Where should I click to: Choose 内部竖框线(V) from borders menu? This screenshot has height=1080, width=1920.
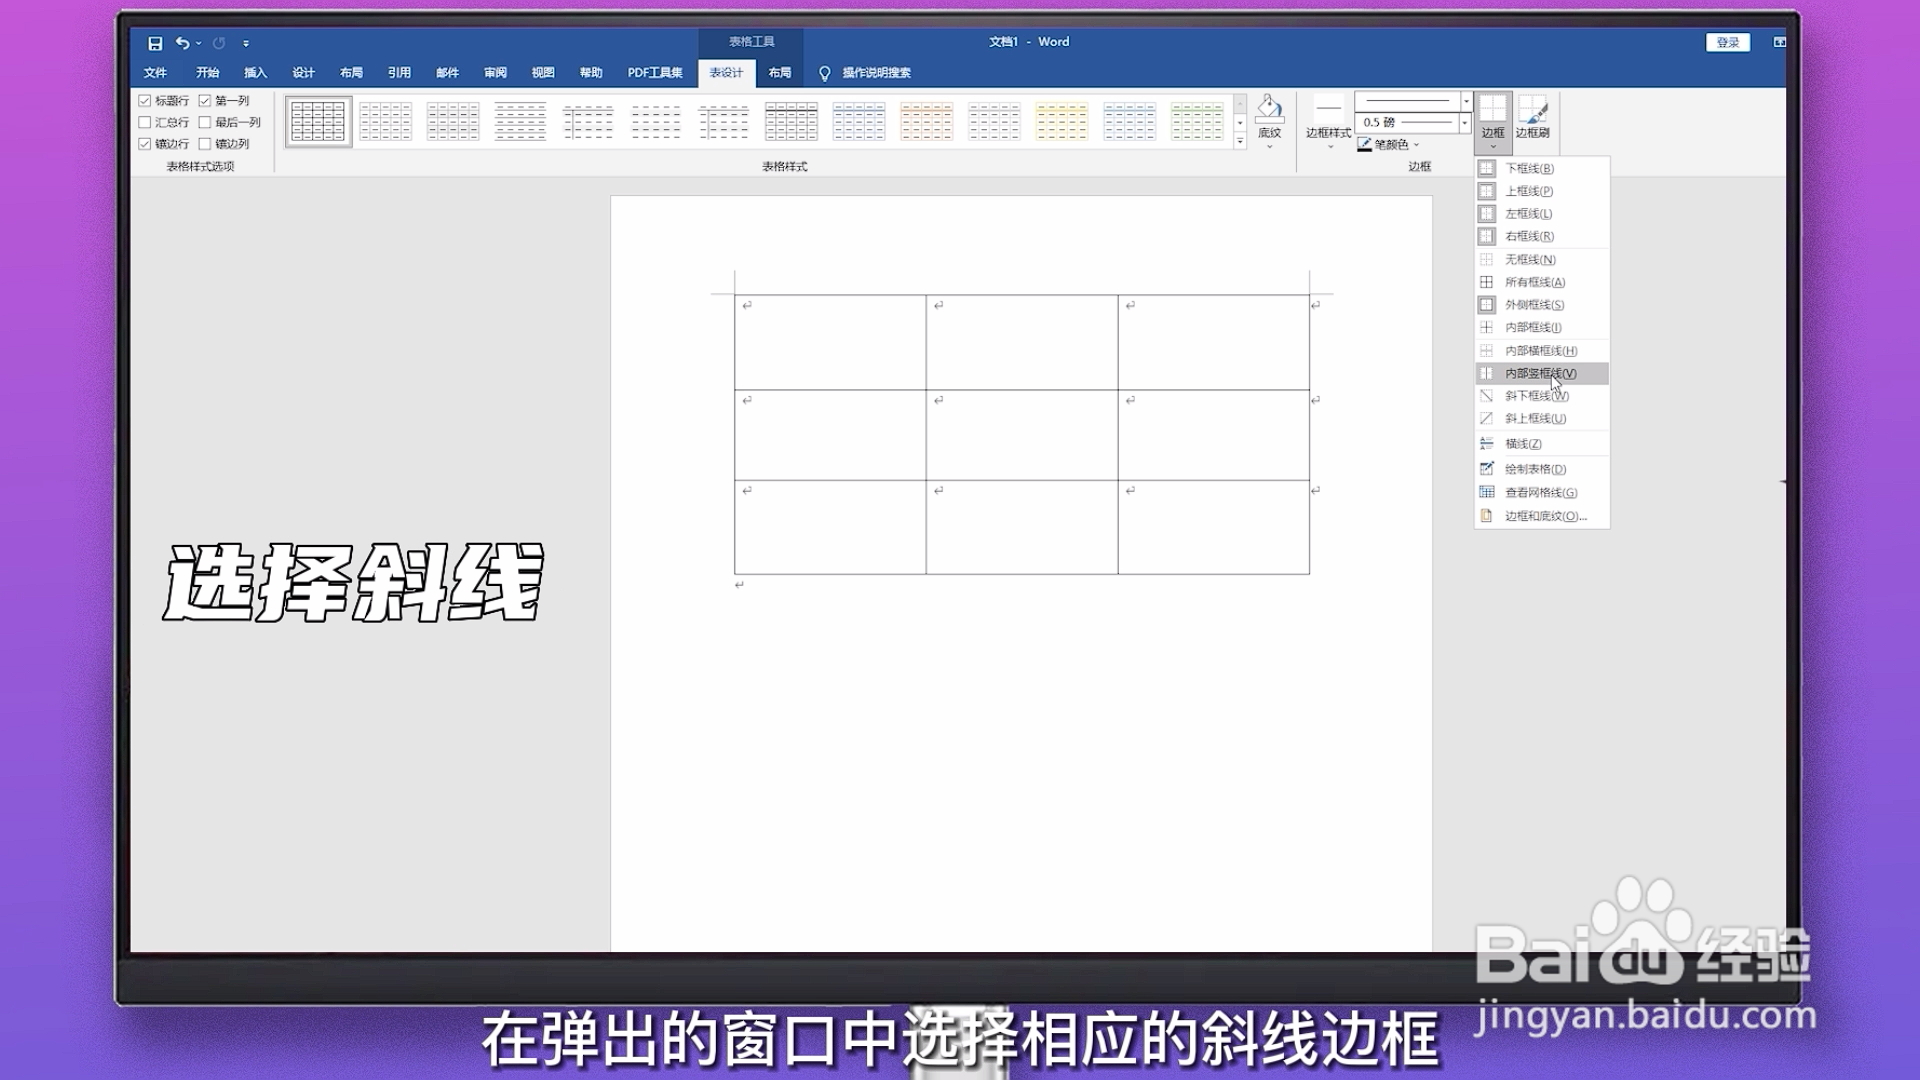point(1542,373)
